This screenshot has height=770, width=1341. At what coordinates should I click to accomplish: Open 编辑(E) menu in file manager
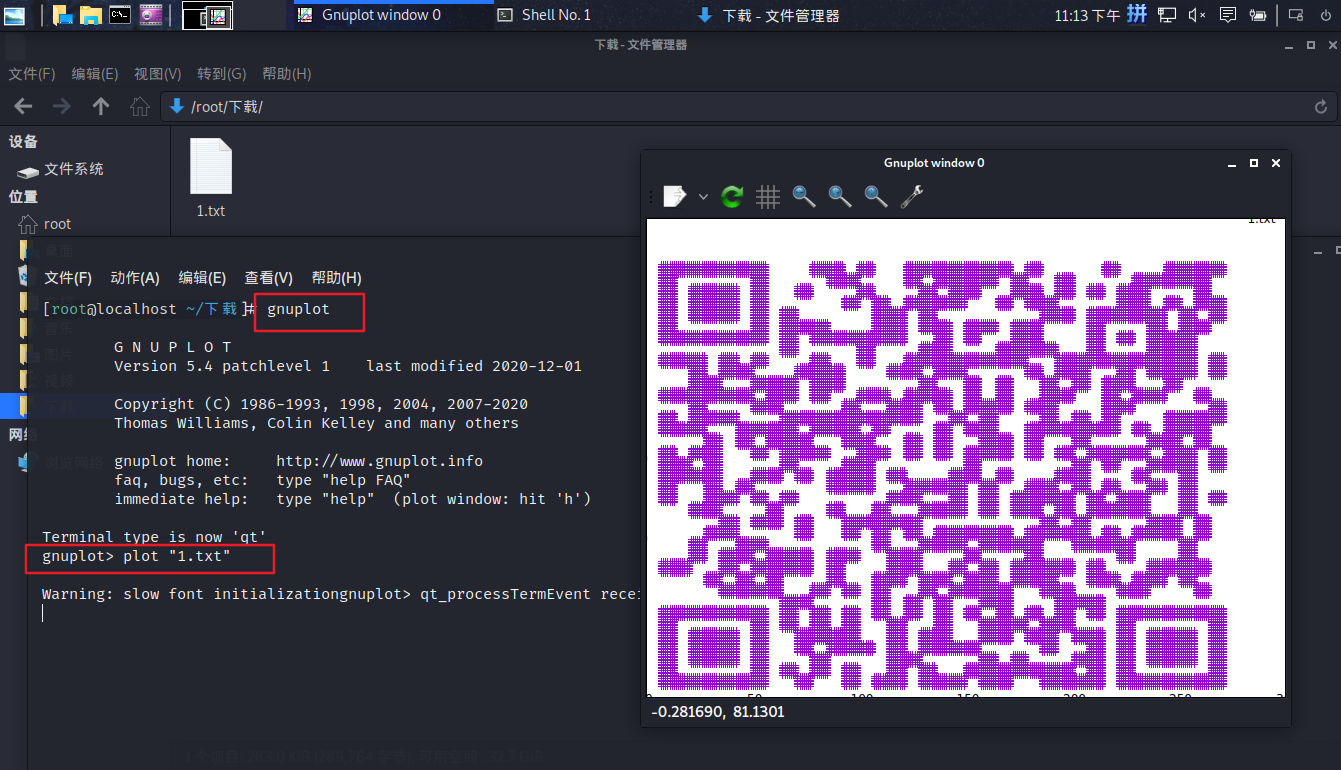(x=95, y=74)
